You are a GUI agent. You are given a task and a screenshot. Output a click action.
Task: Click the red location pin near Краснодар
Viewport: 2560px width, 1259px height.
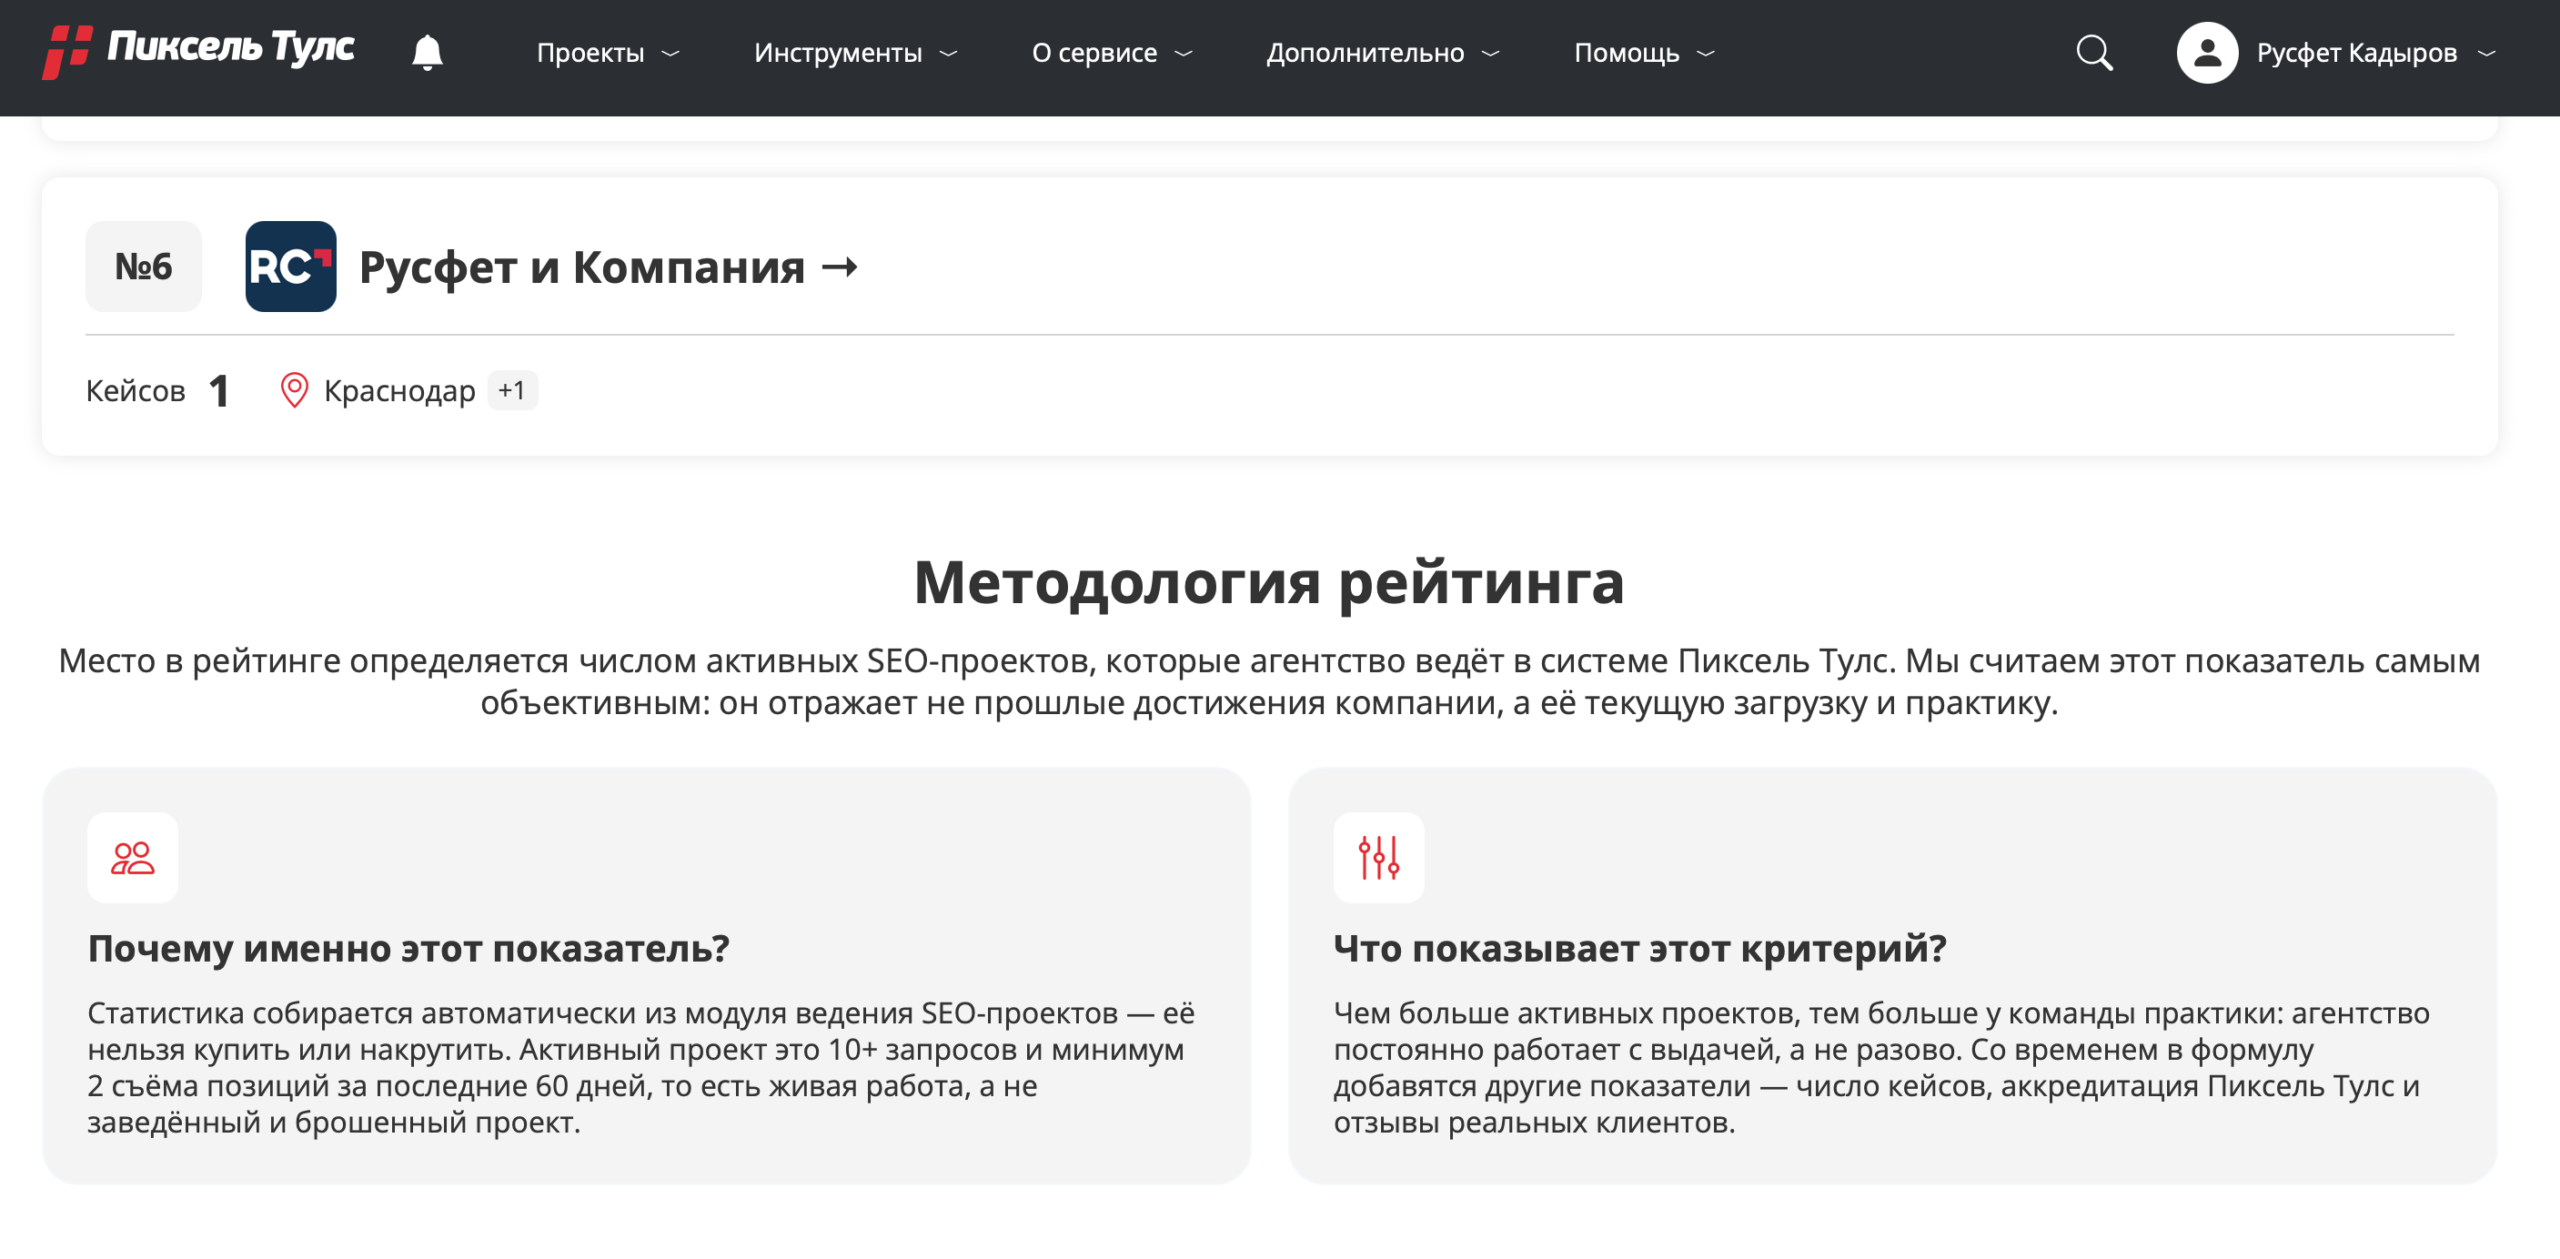pos(294,390)
